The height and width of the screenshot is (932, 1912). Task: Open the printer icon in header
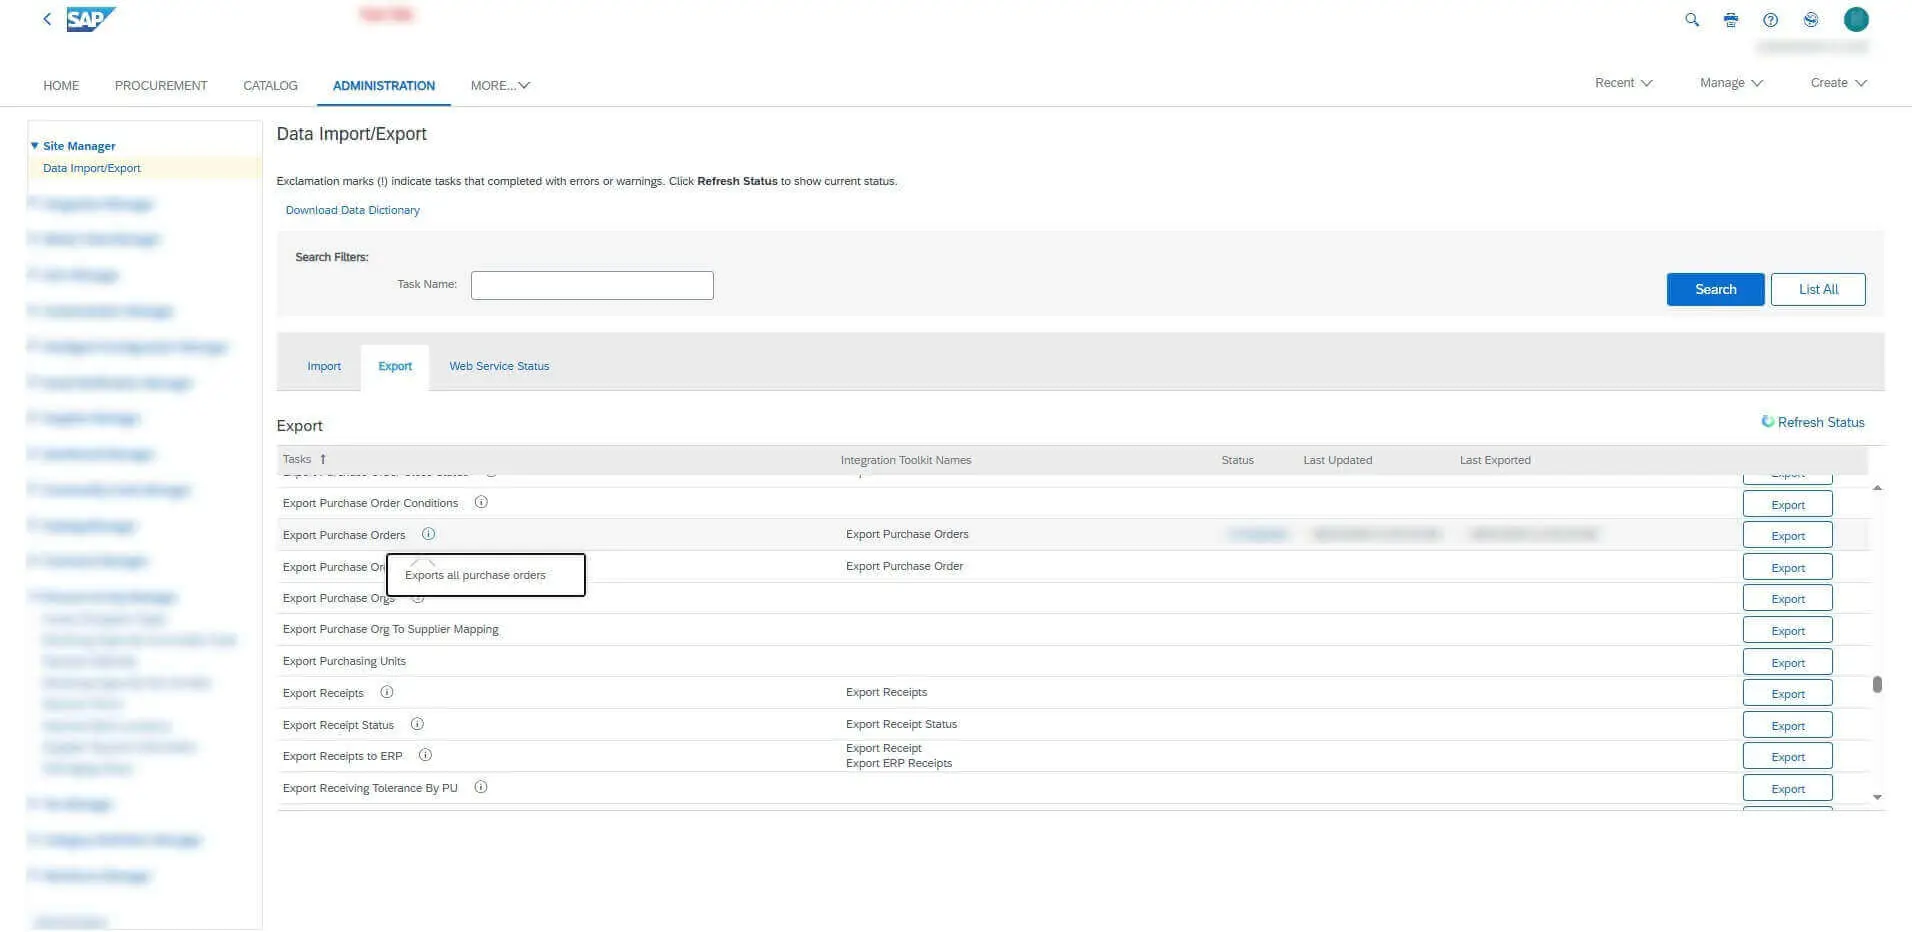(1731, 20)
